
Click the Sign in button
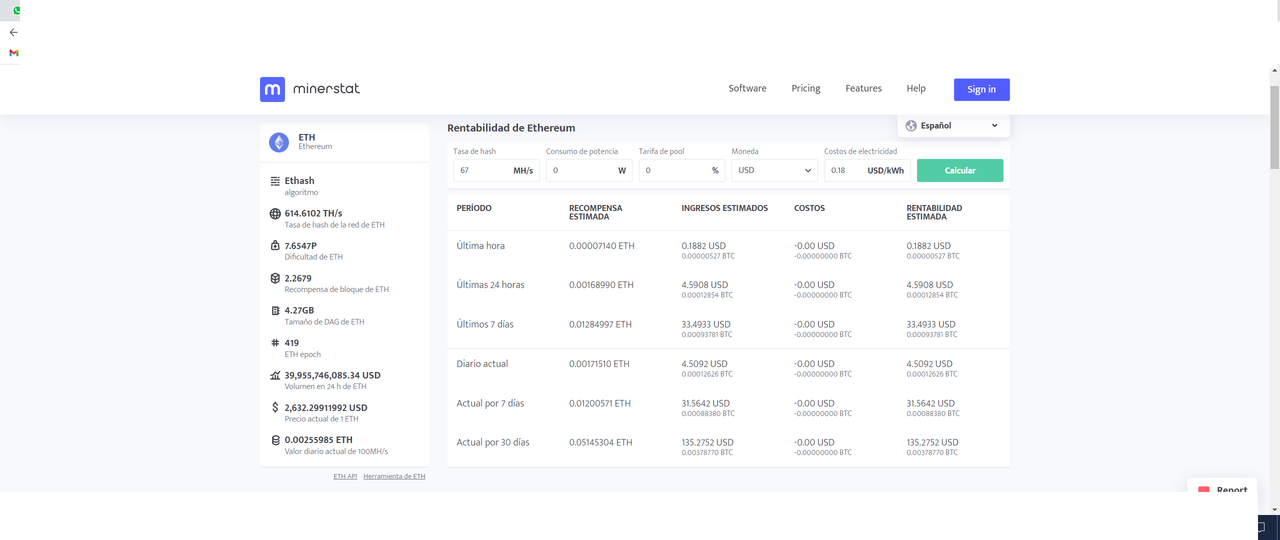pyautogui.click(x=981, y=90)
